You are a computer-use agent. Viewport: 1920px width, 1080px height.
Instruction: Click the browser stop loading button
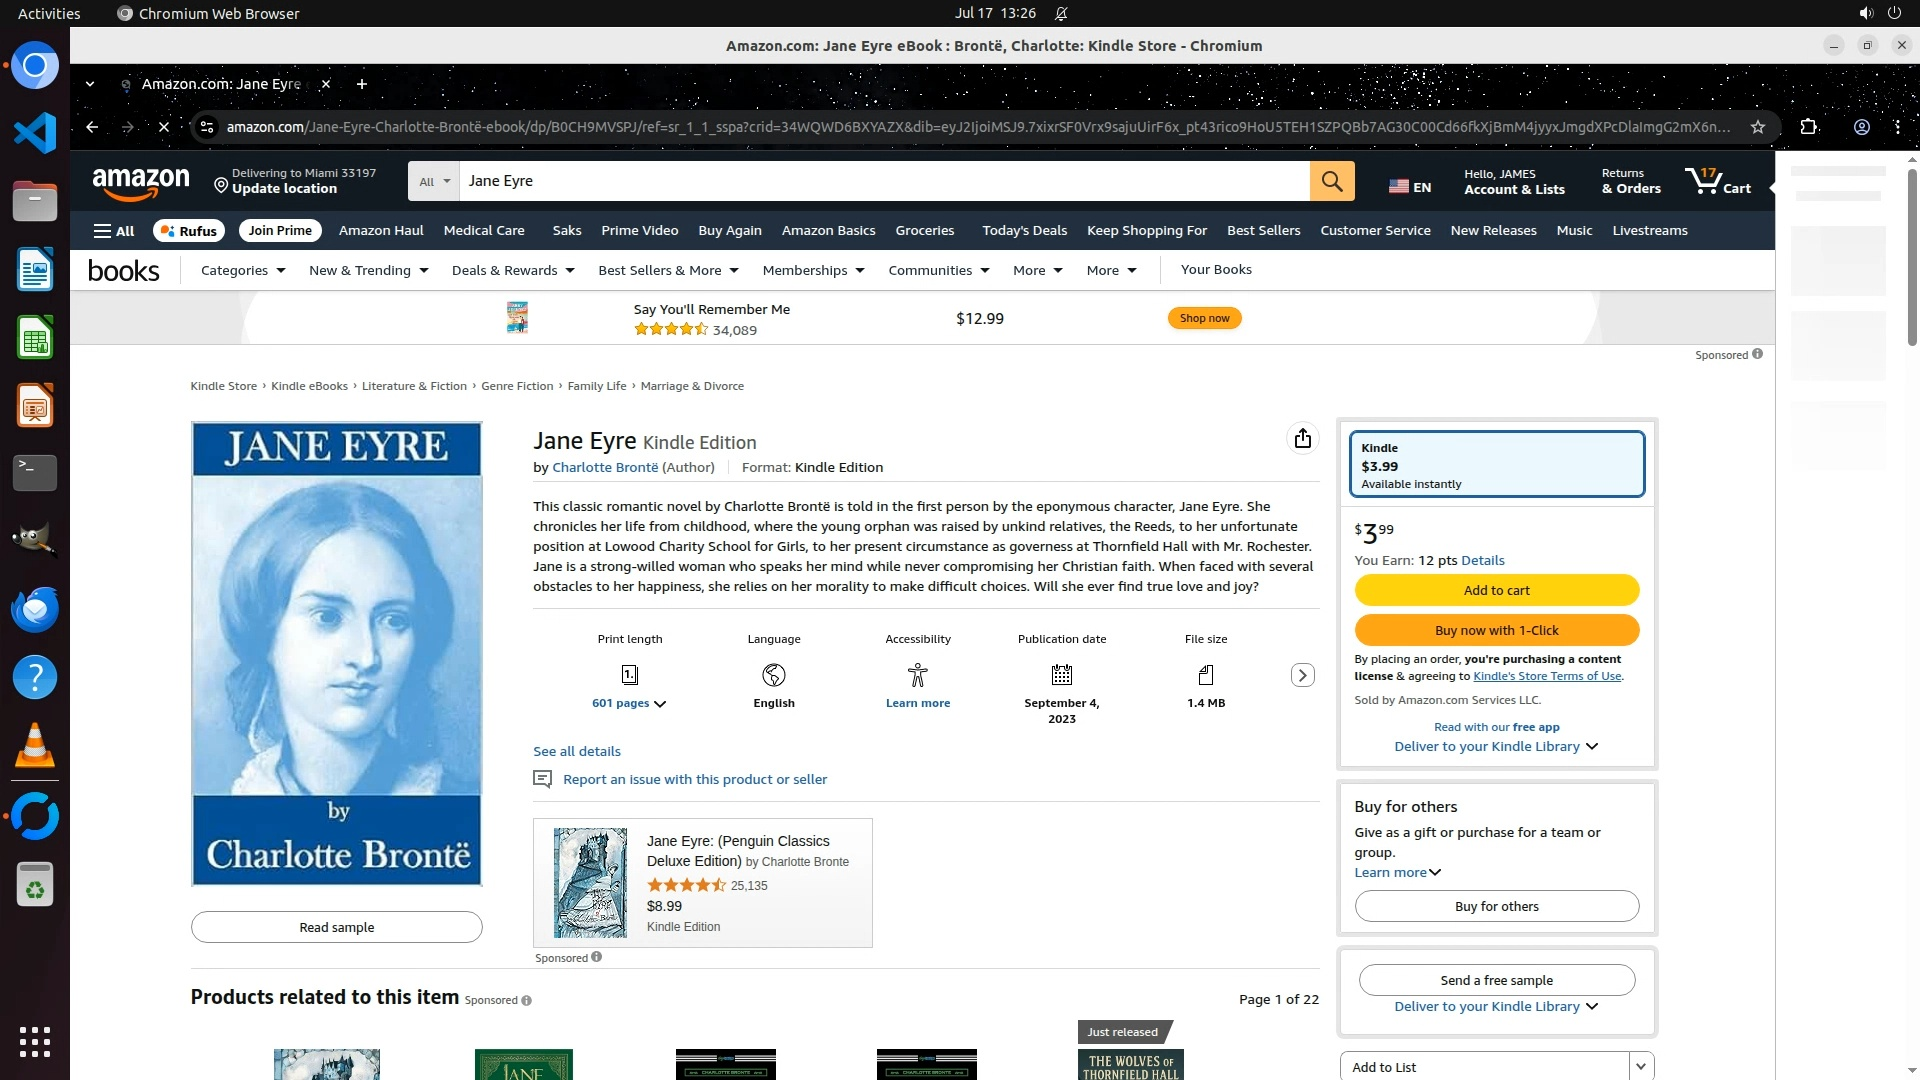point(164,127)
